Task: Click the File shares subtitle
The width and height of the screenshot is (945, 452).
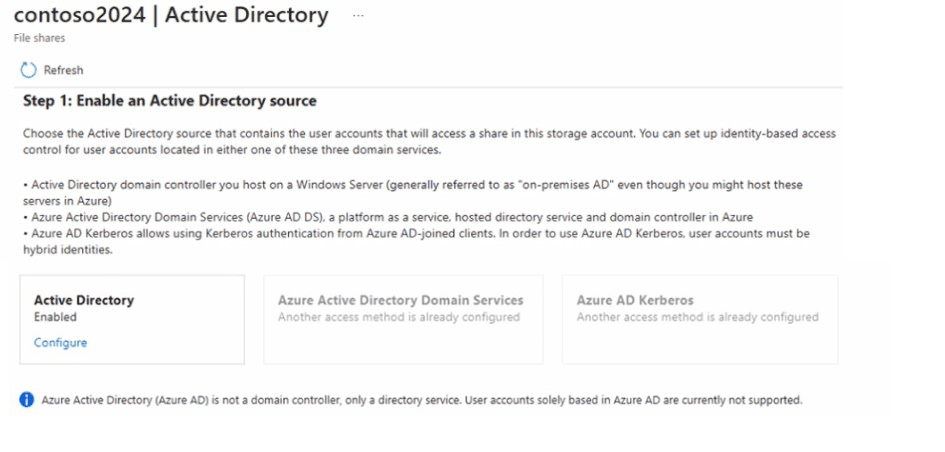Action: [39, 38]
